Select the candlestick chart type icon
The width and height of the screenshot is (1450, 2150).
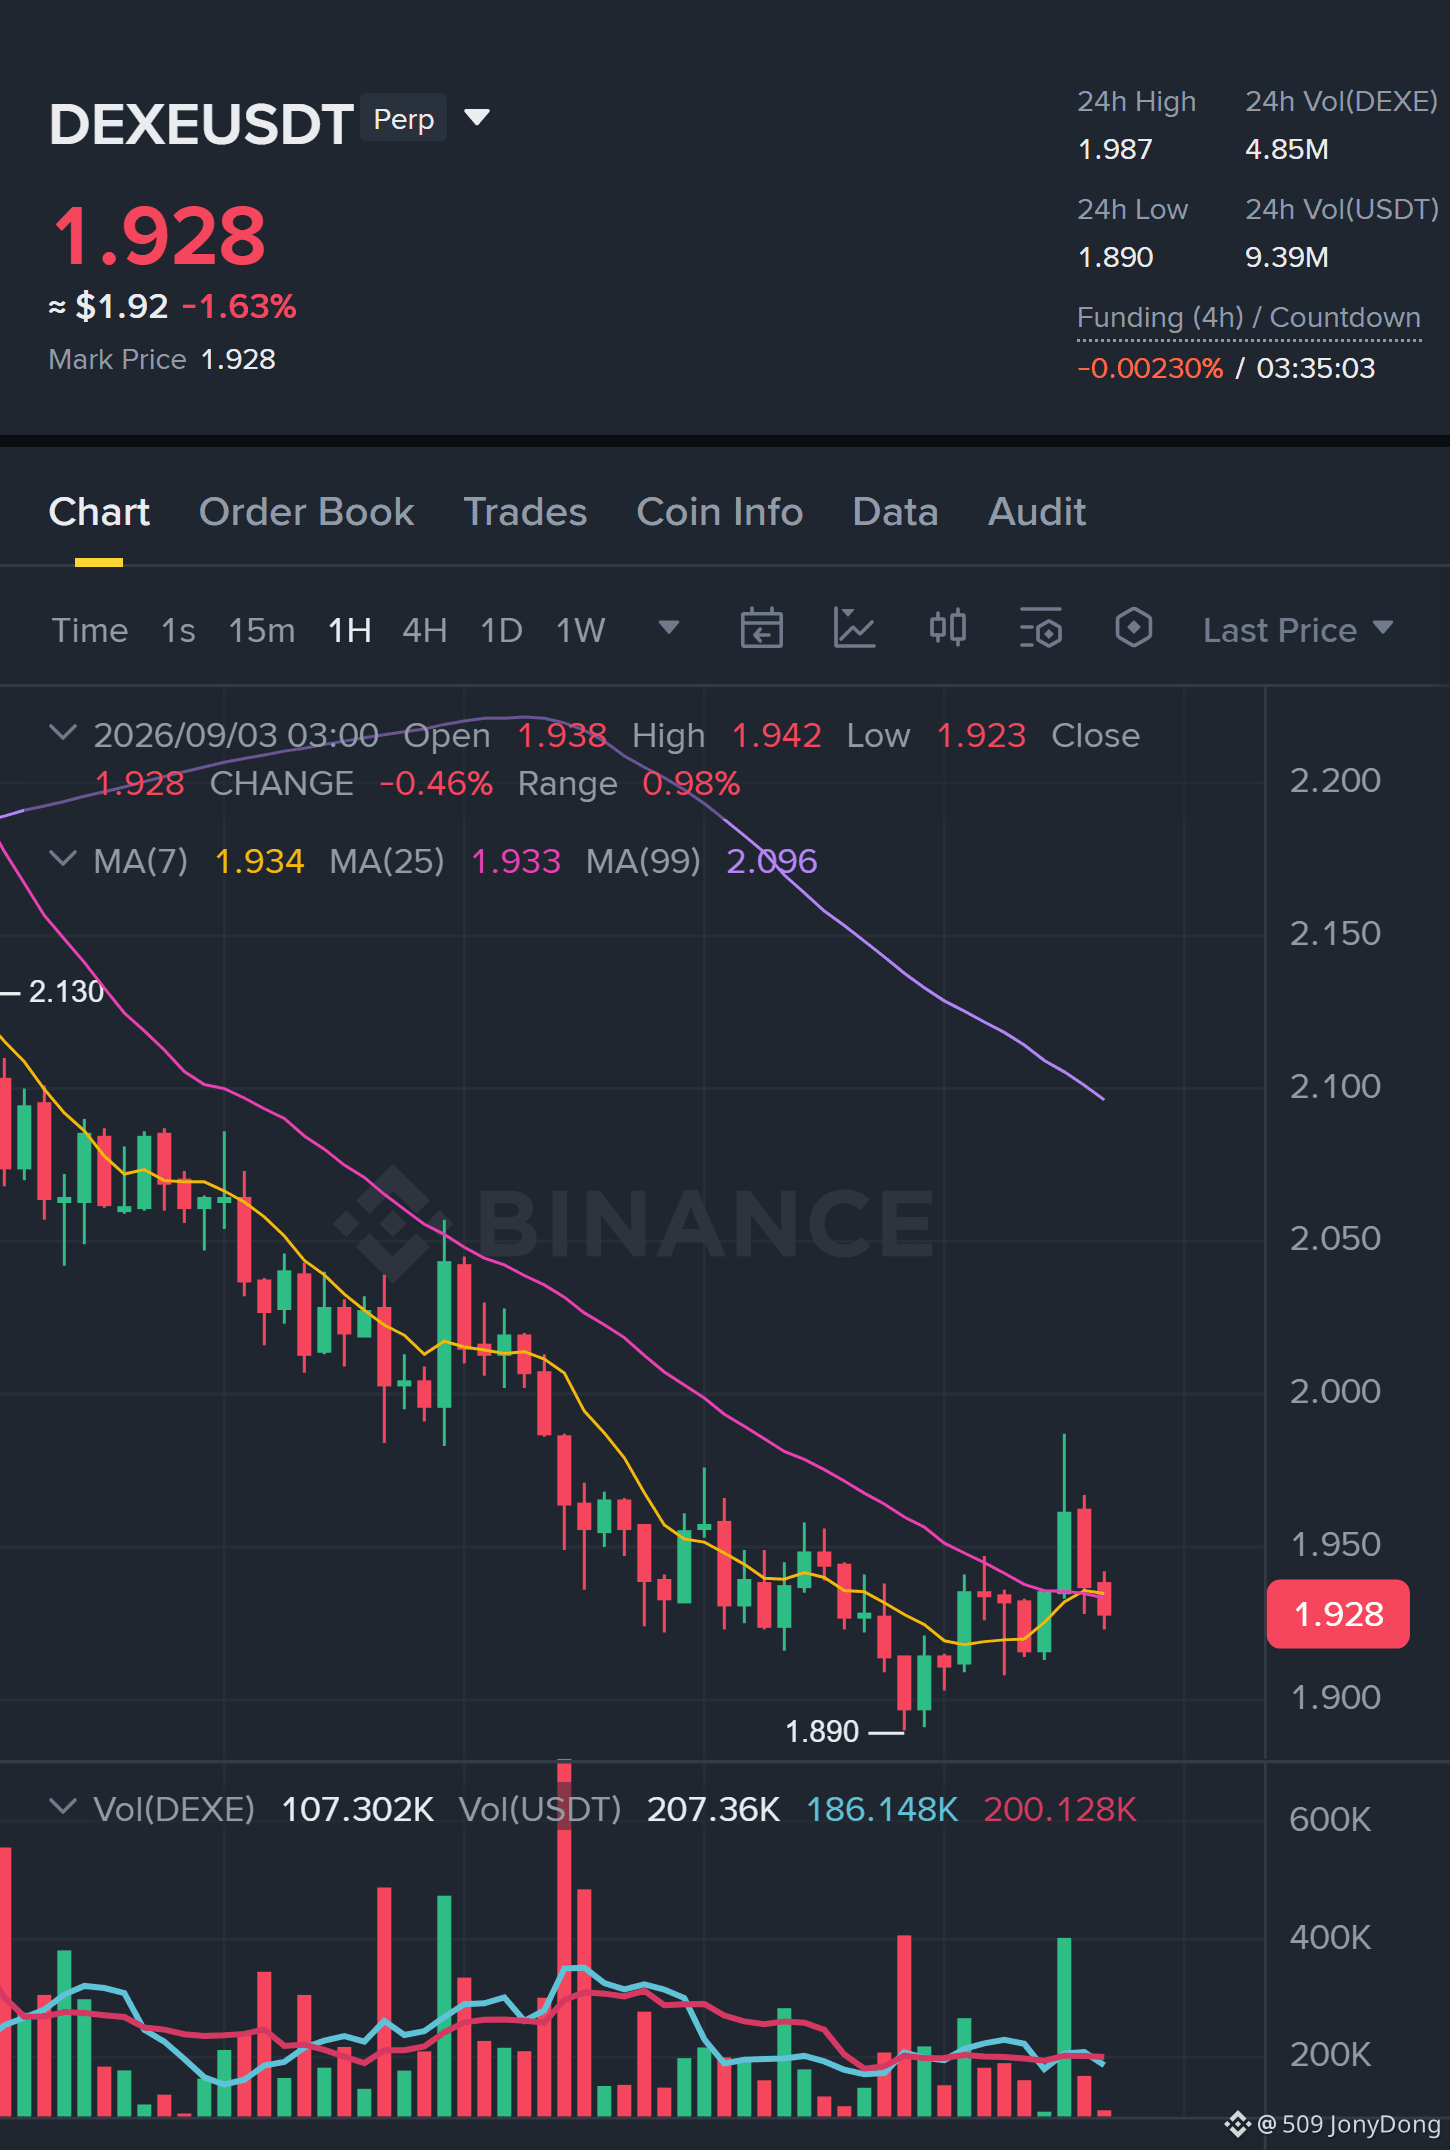pyautogui.click(x=947, y=629)
